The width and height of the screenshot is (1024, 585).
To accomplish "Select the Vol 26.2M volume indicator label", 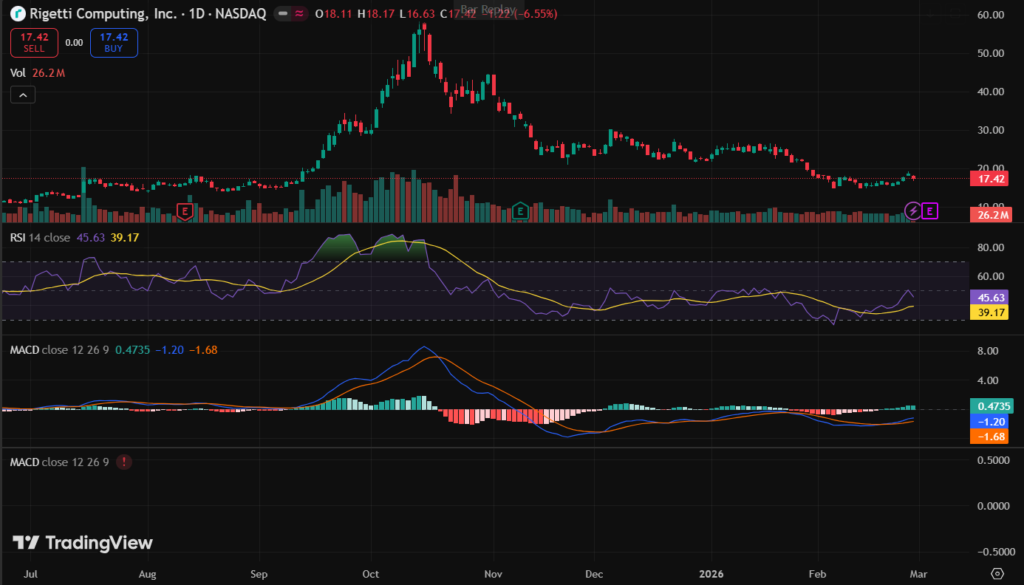I will point(38,73).
